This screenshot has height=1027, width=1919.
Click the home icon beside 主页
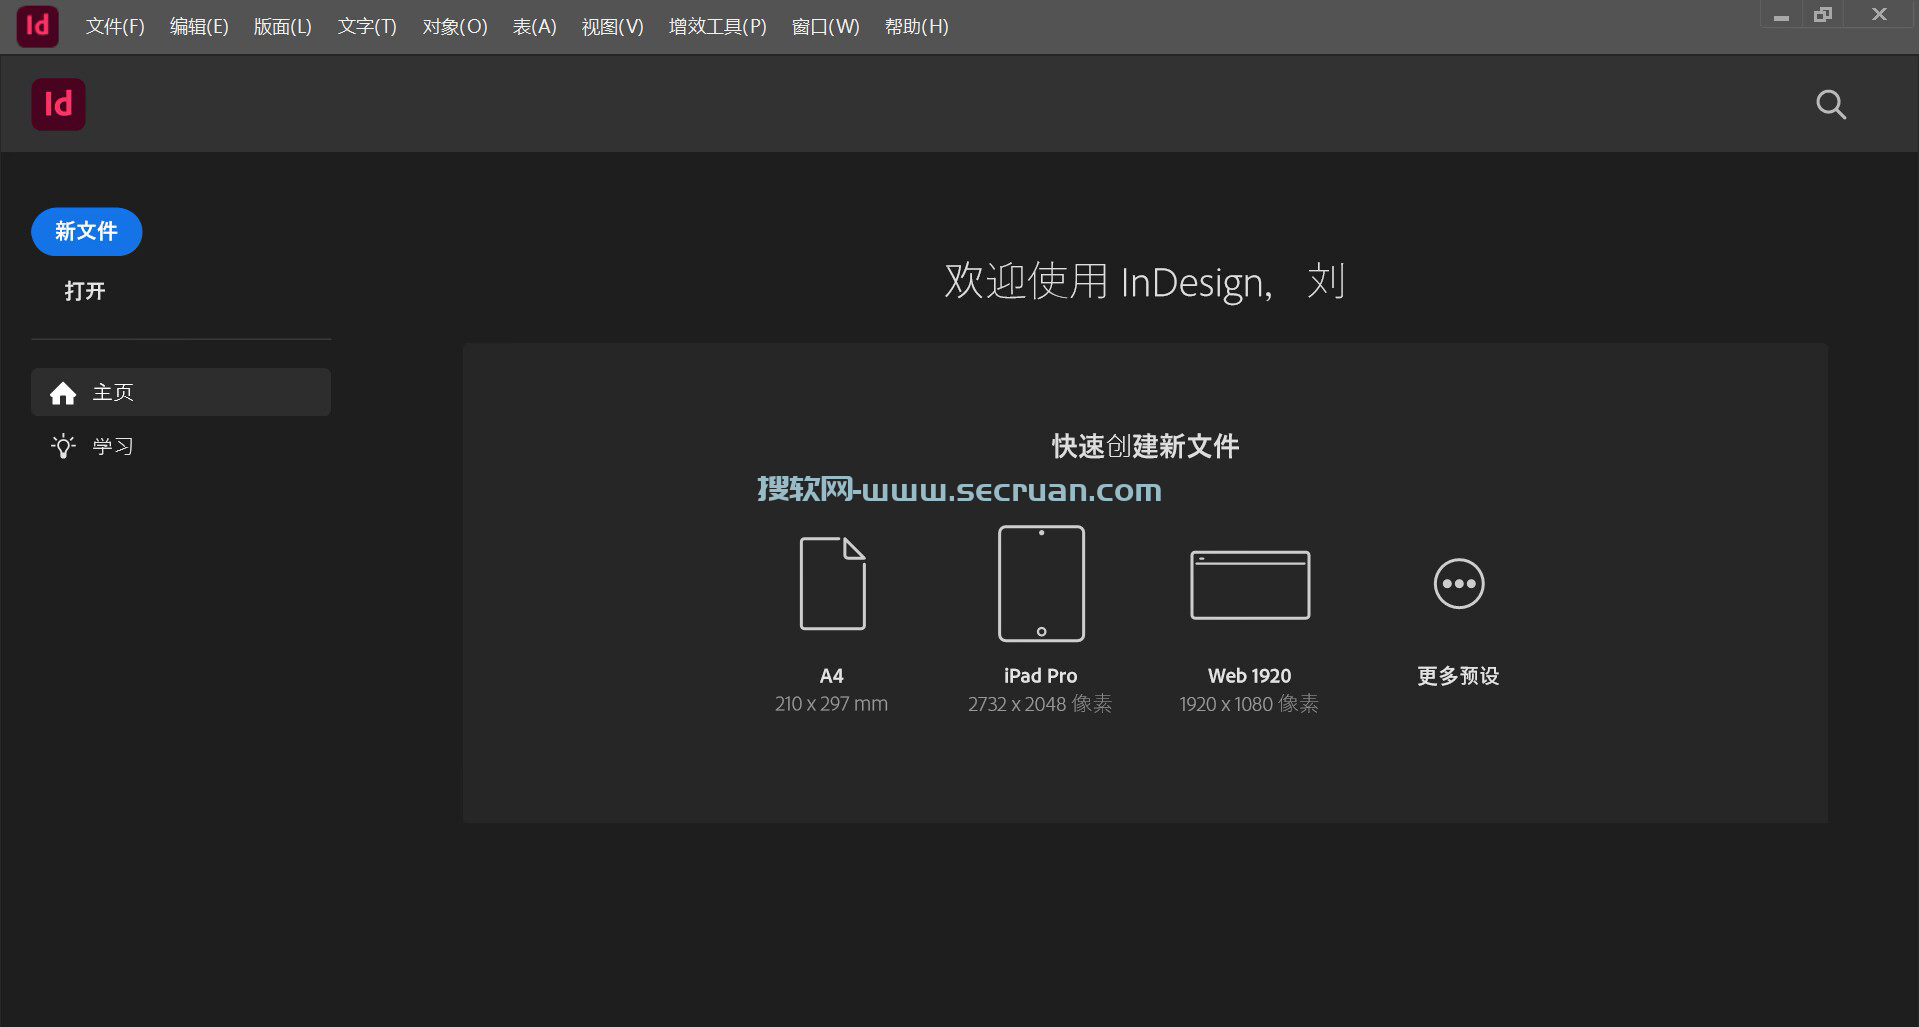[63, 393]
